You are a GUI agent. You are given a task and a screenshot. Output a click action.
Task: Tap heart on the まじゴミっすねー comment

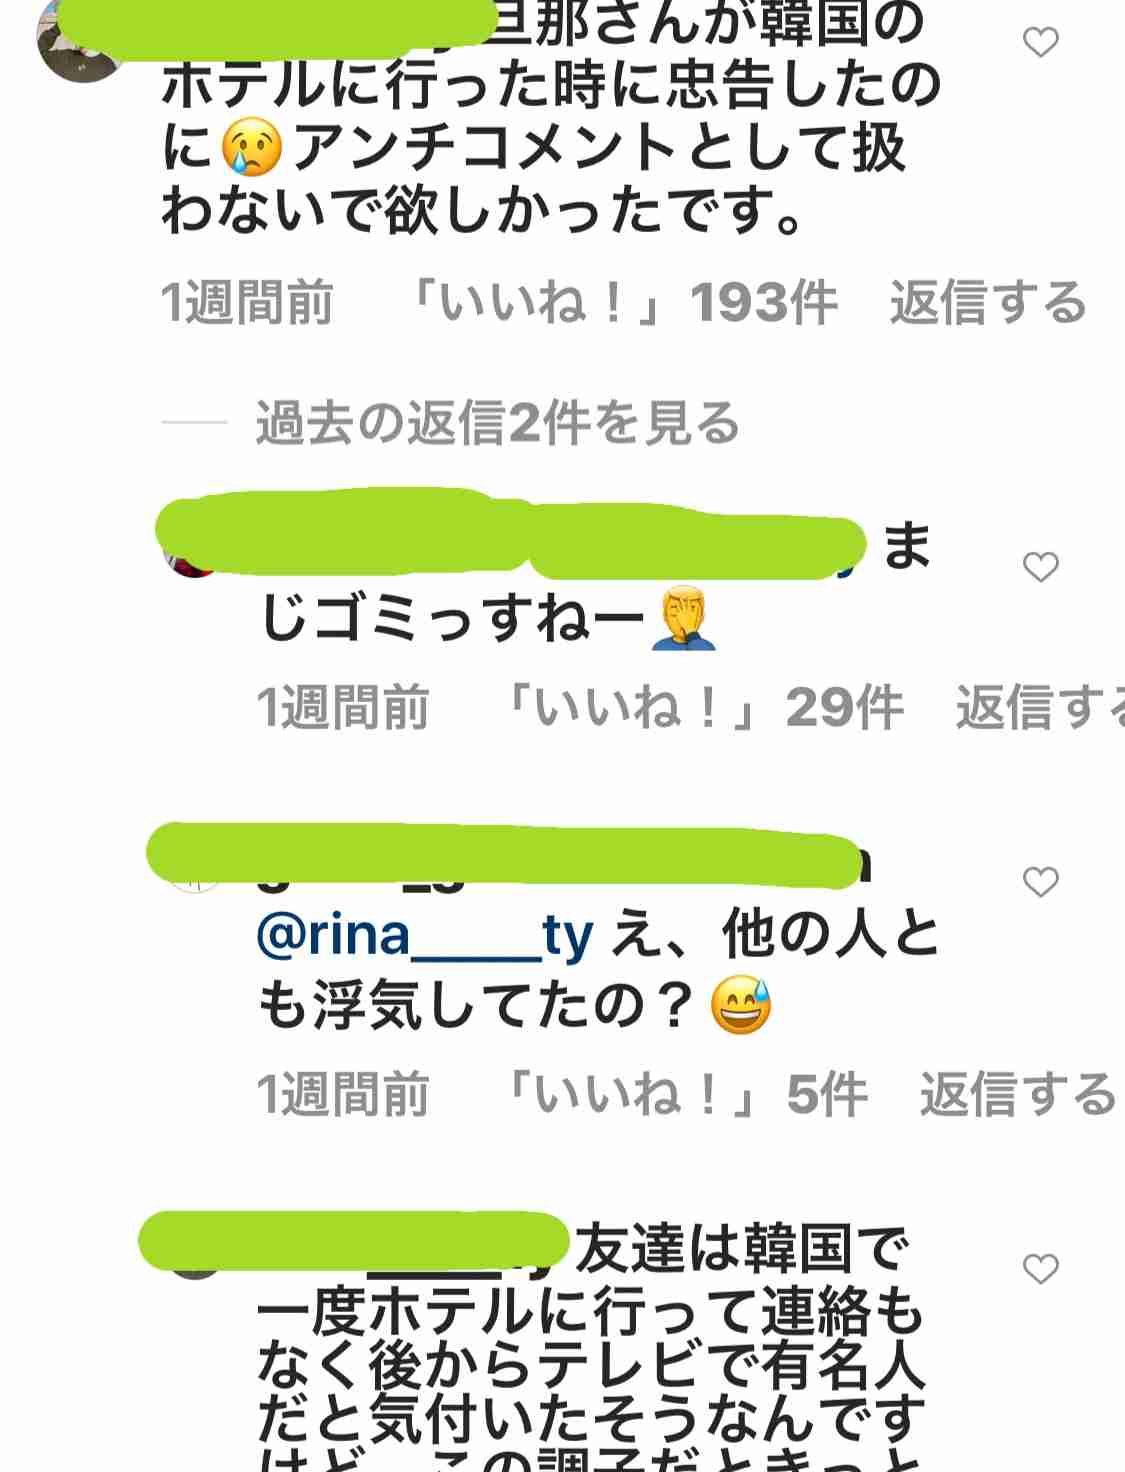pos(1041,567)
